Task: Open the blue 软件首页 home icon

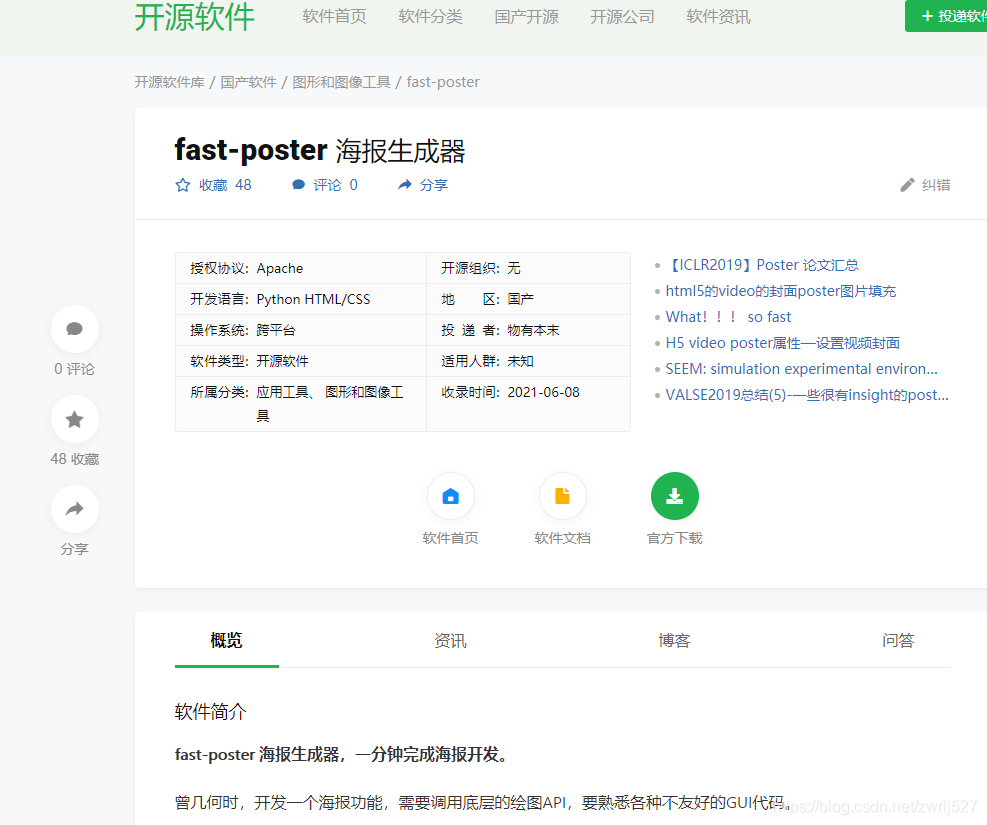Action: [451, 497]
